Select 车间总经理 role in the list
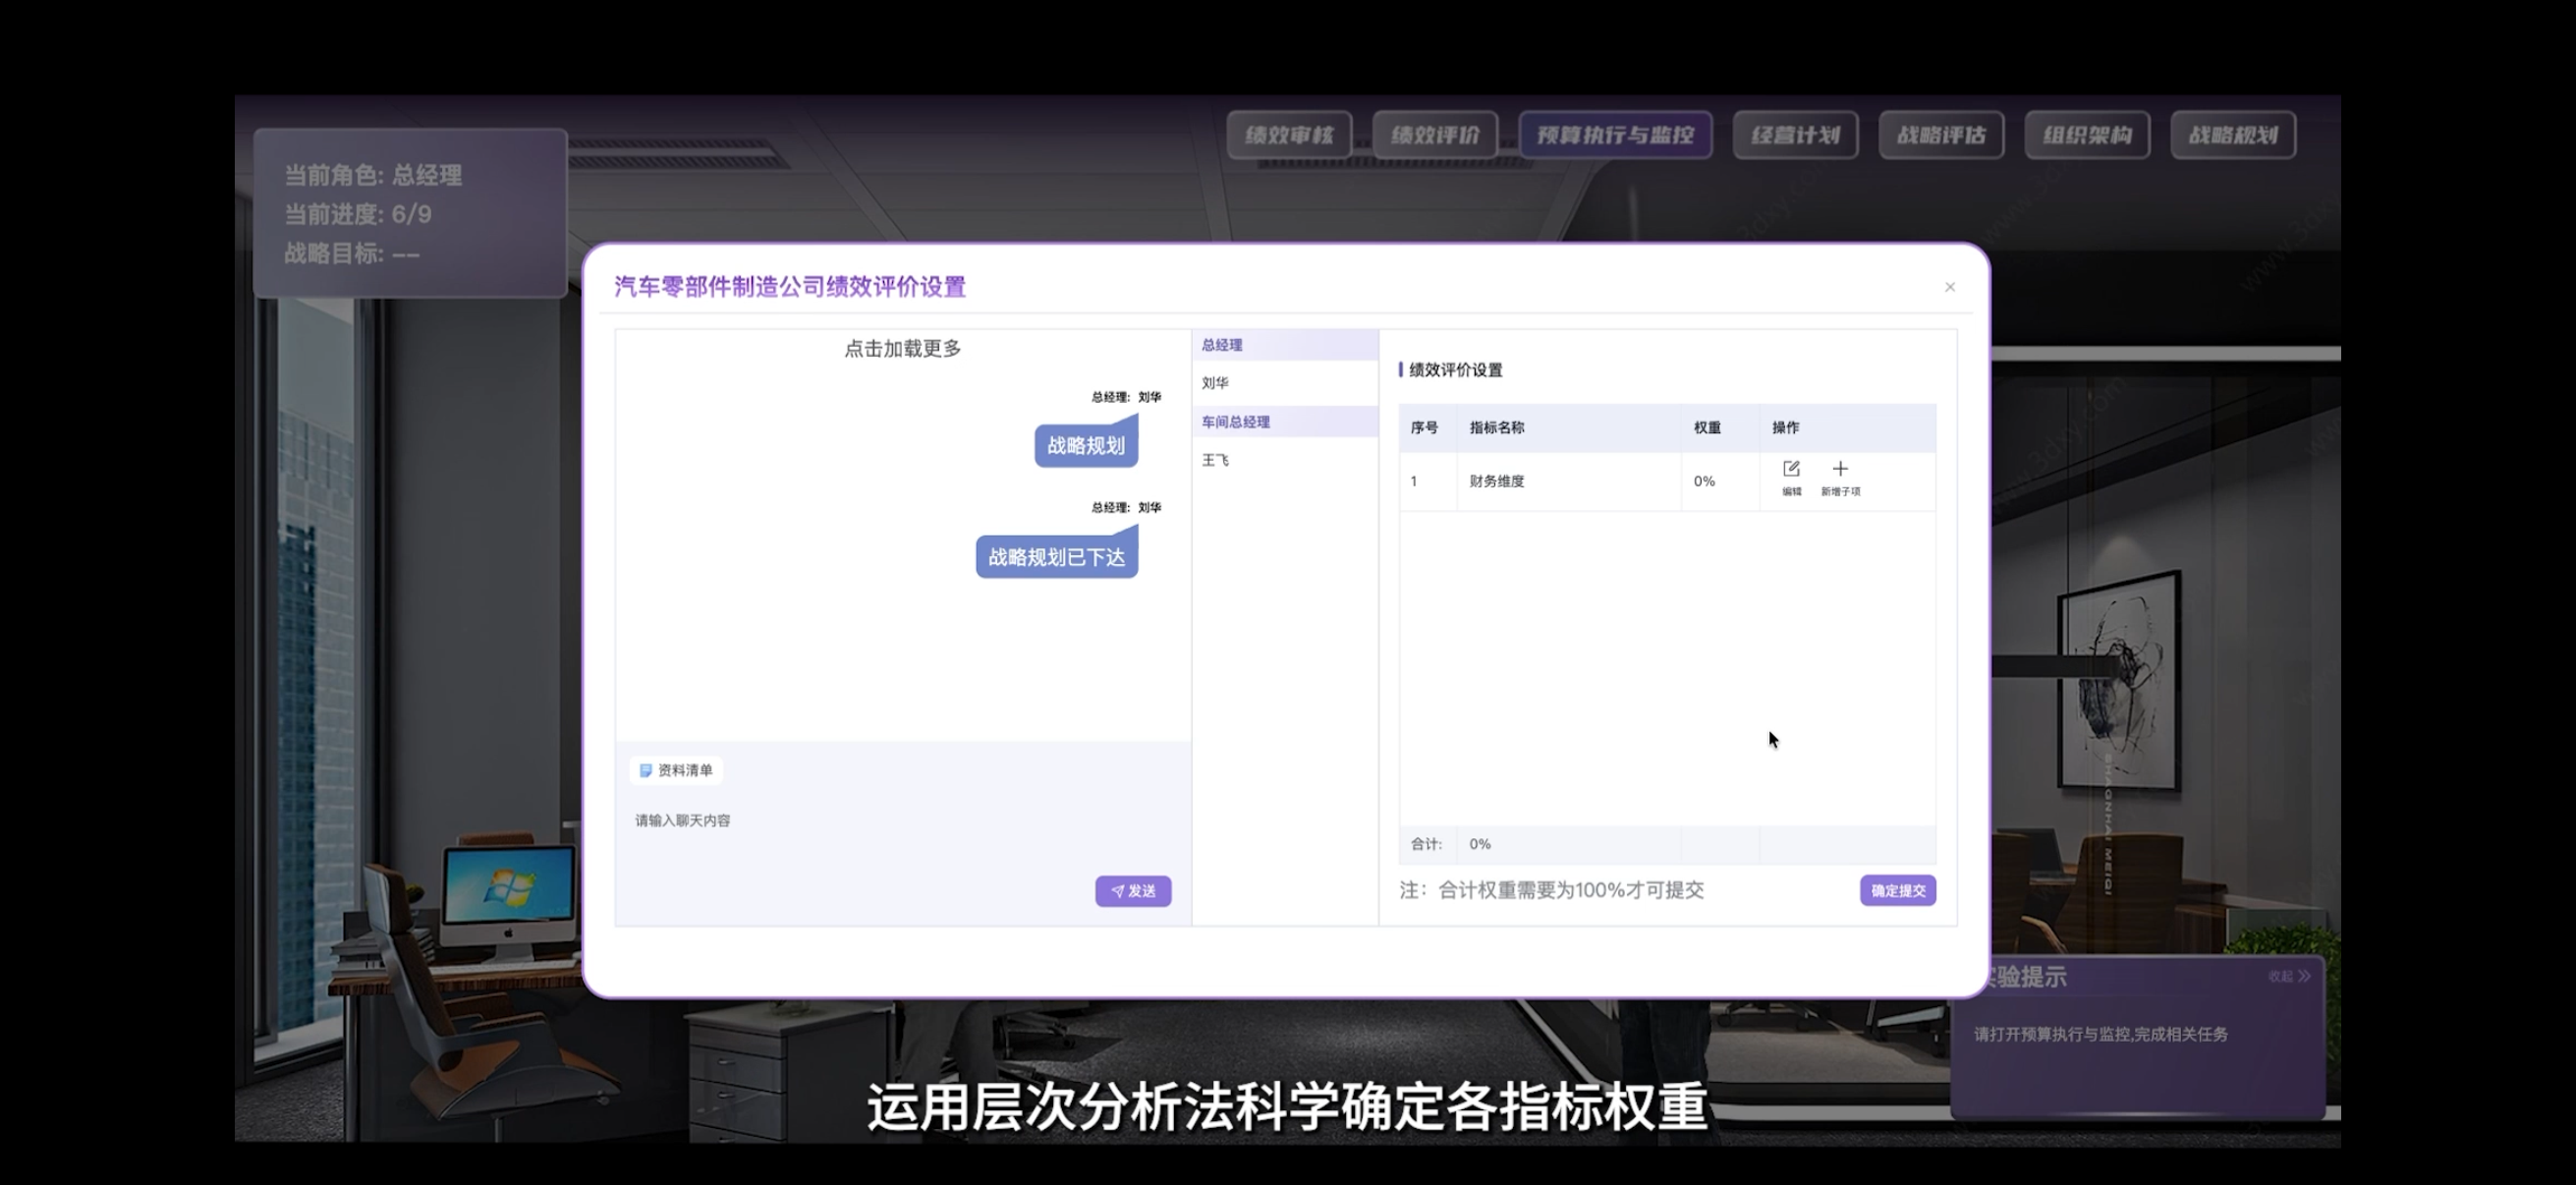This screenshot has height=1185, width=2576. pyautogui.click(x=1285, y=422)
